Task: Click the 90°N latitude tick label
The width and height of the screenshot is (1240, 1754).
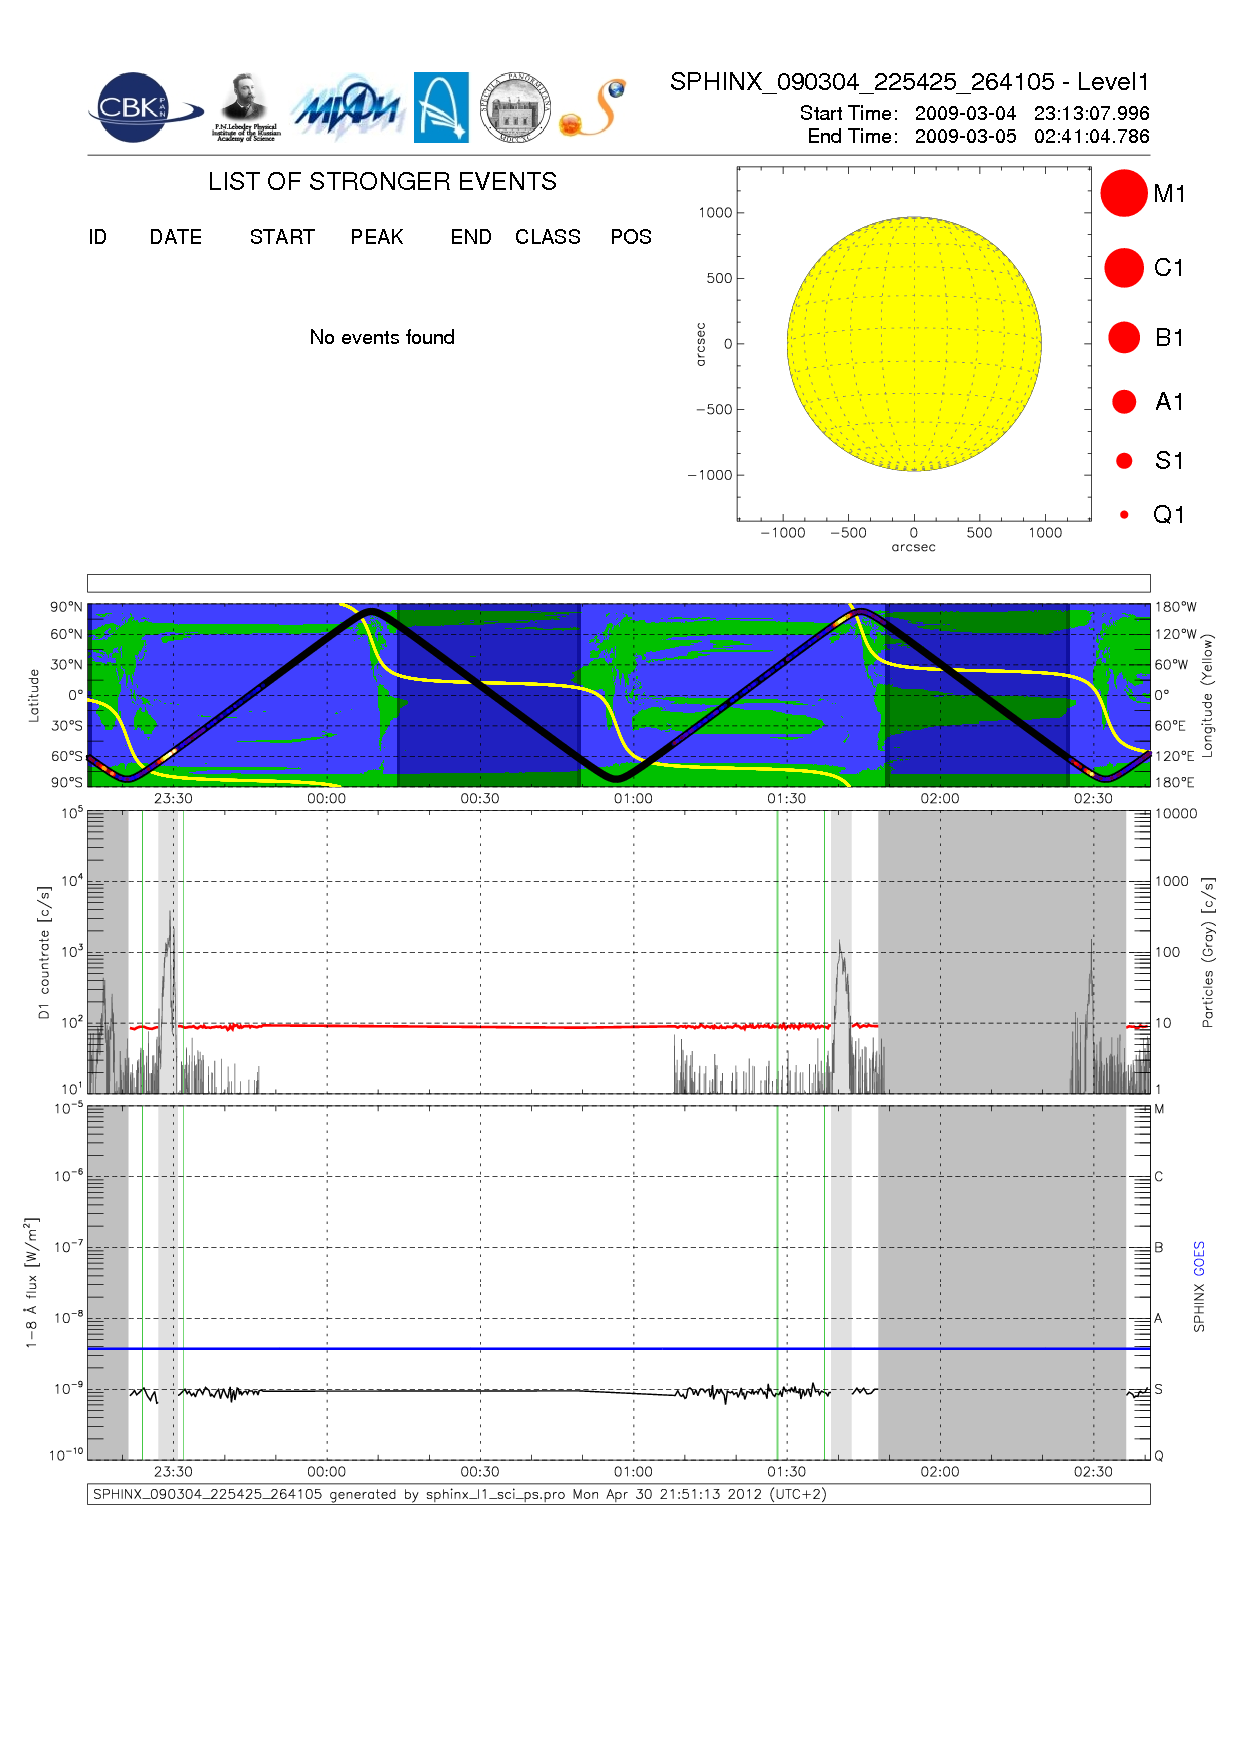Action: click(x=67, y=607)
